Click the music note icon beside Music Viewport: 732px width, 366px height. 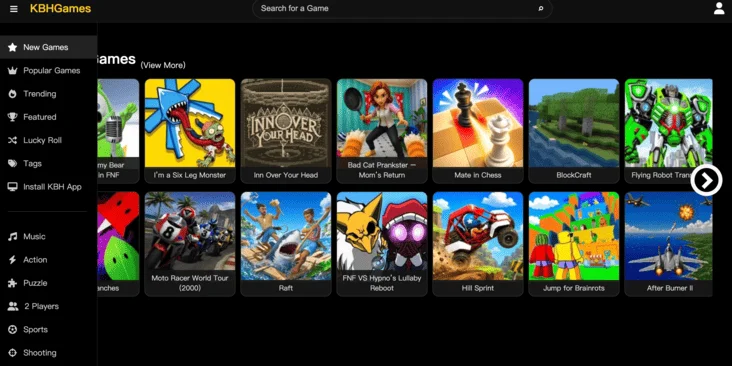[x=13, y=237]
